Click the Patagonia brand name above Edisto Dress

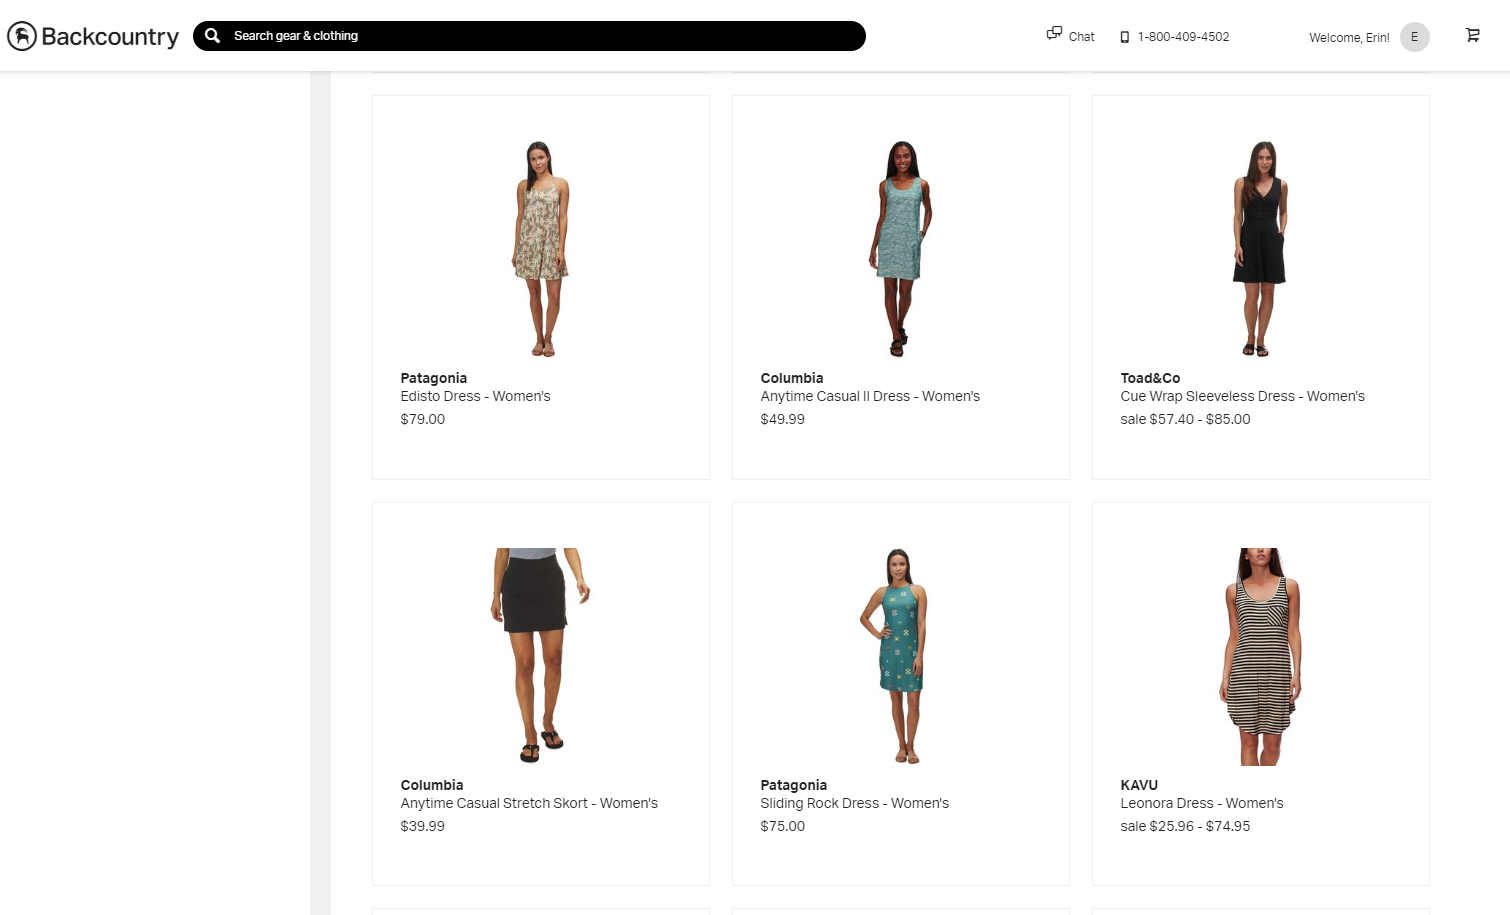pos(433,378)
